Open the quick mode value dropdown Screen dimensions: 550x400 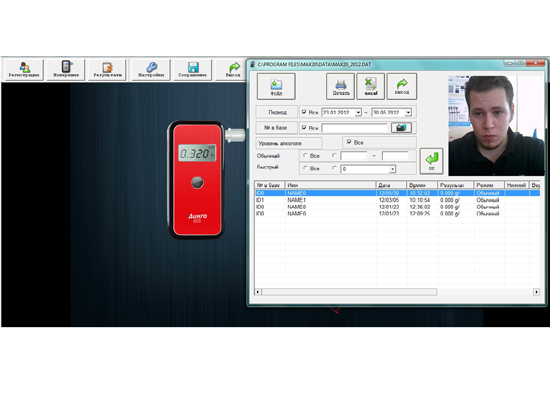click(x=393, y=169)
